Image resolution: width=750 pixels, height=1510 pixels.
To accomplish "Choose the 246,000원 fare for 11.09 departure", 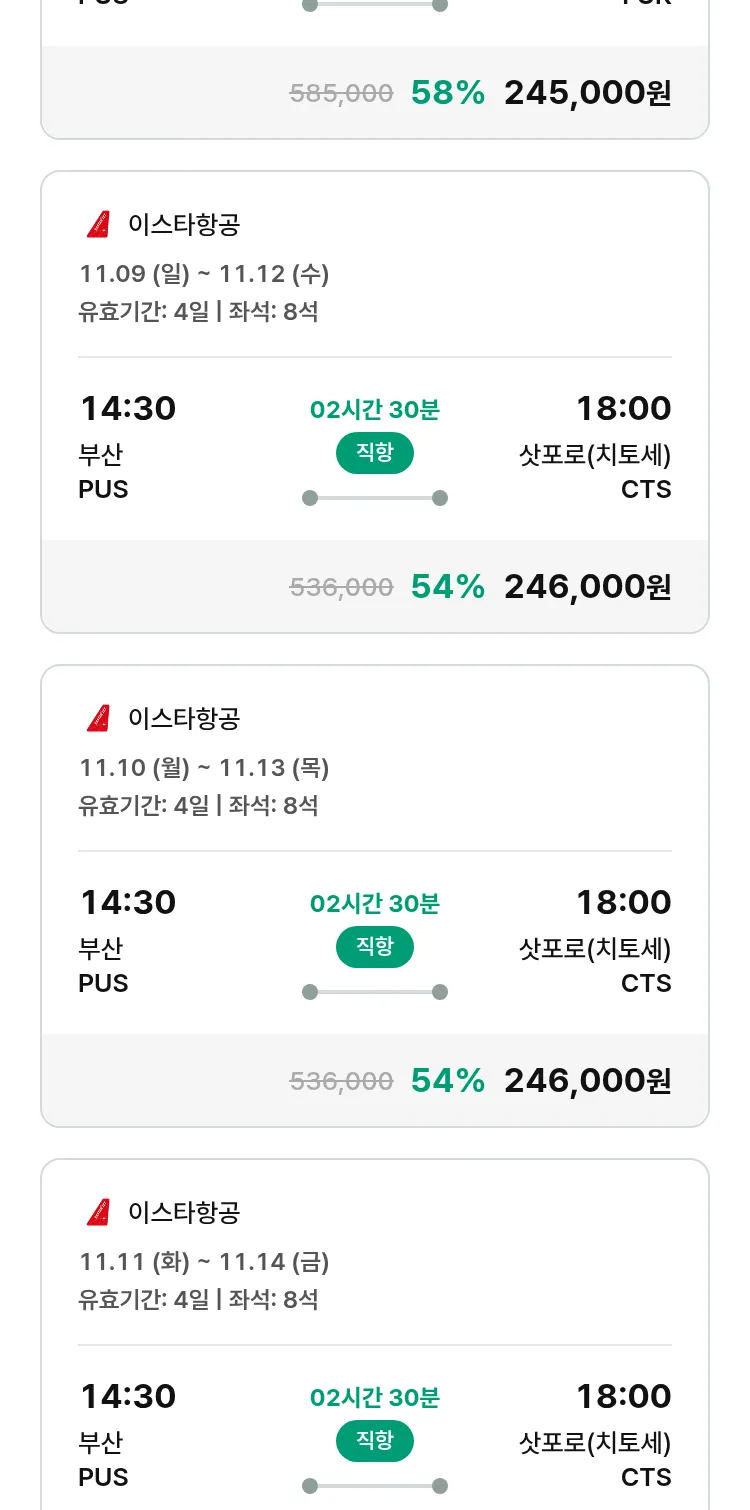I will point(587,587).
